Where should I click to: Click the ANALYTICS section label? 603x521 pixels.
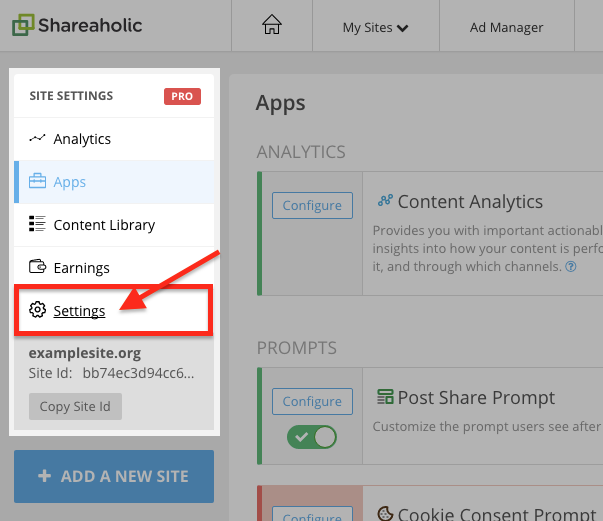[301, 152]
